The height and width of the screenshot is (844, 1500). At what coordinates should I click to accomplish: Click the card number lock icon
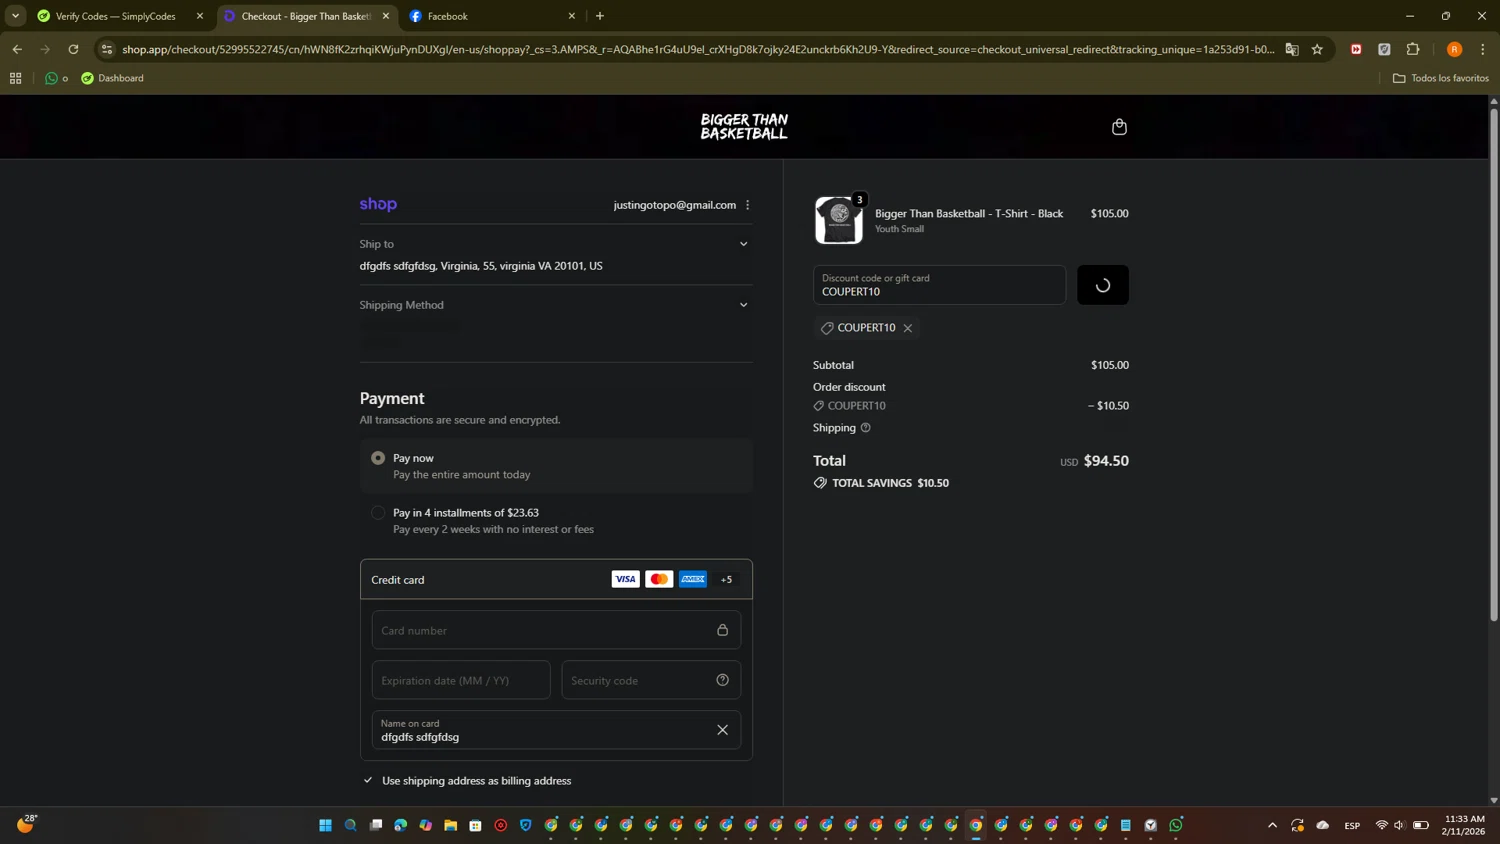722,630
